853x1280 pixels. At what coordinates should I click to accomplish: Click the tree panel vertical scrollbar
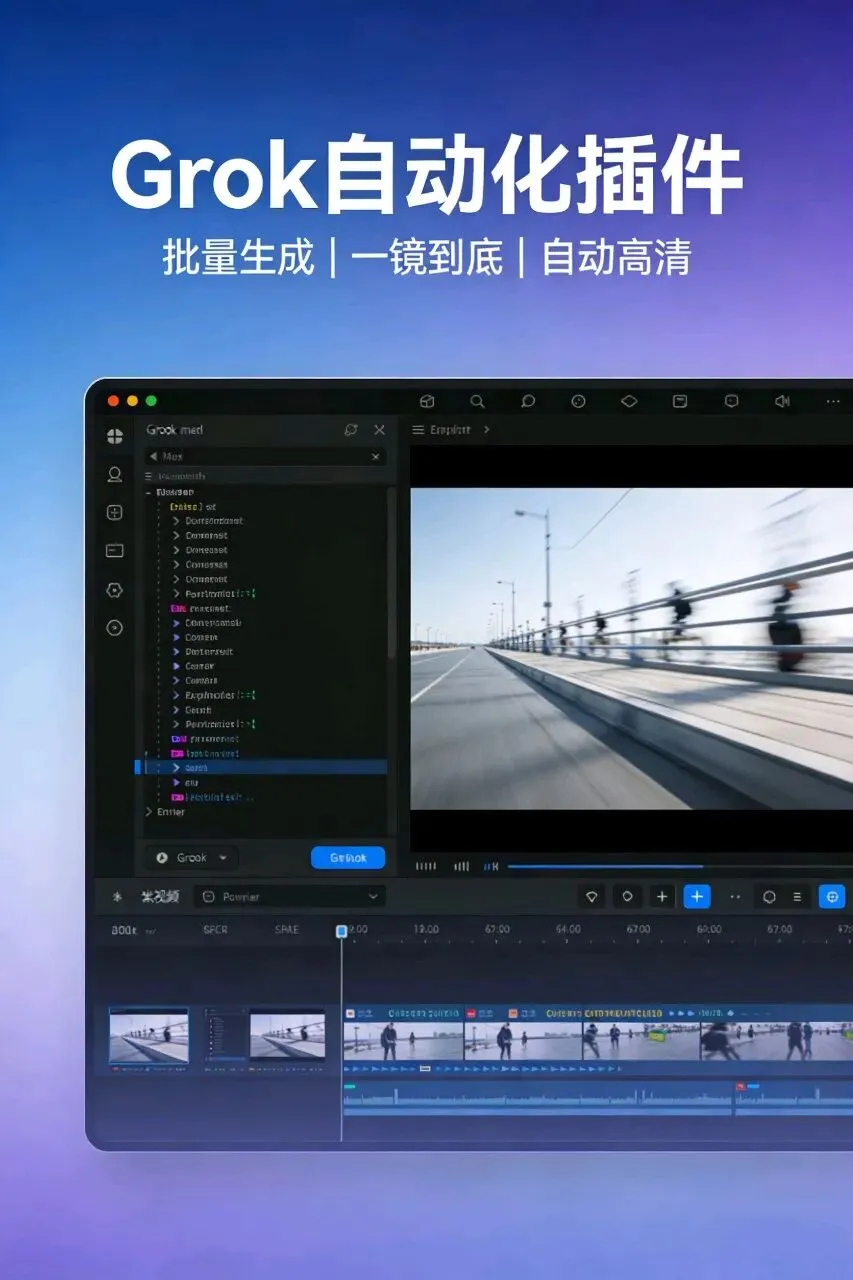coord(391,572)
